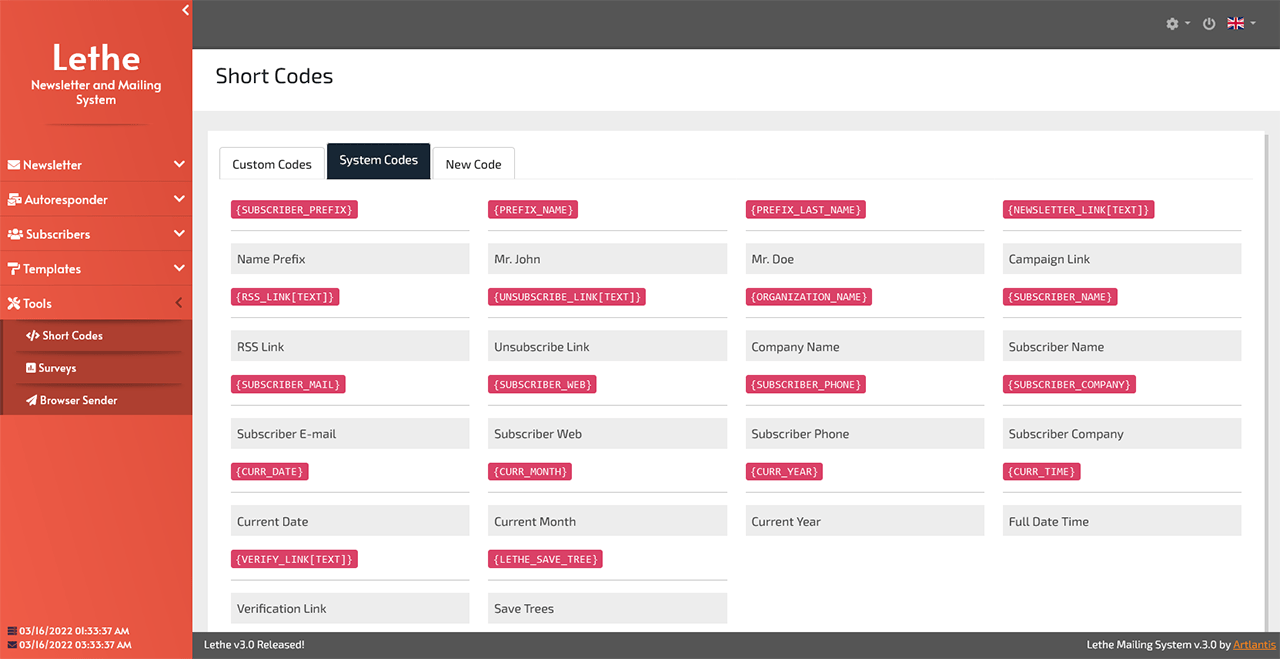The width and height of the screenshot is (1280, 659).
Task: Click the Lethe v3.0 Released! footer text
Action: 254,645
